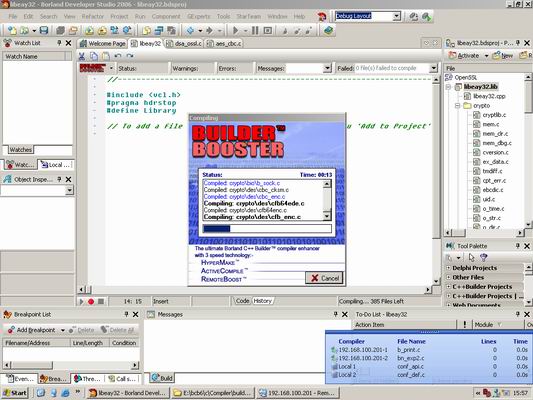Screen dimensions: 533x400
Task: Open the Debug Layout combo box
Action: tap(396, 16)
